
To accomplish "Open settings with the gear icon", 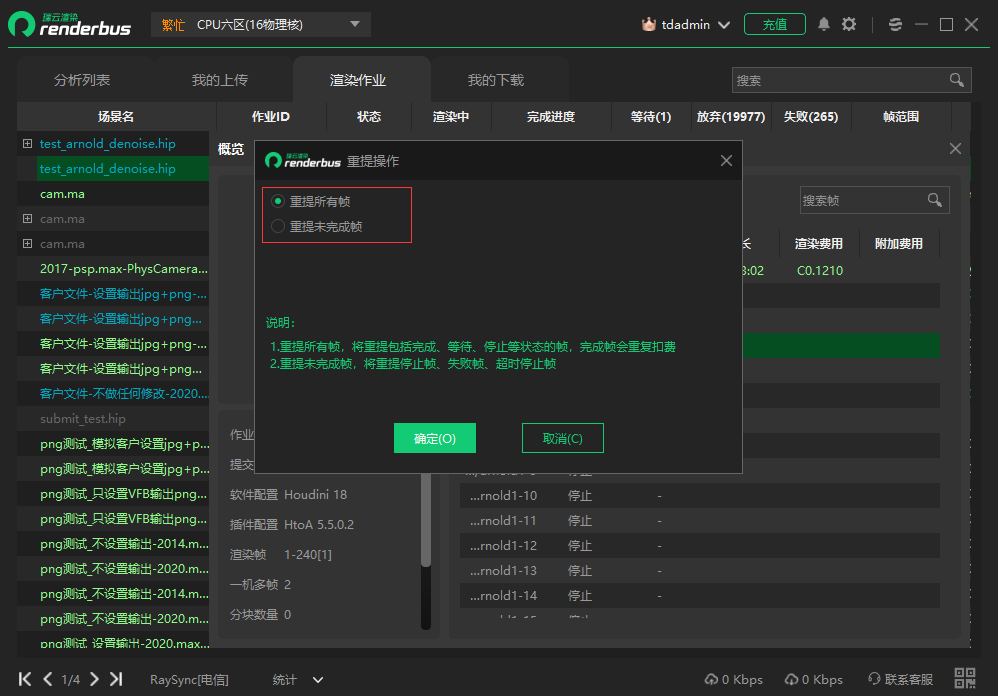I will (x=849, y=24).
